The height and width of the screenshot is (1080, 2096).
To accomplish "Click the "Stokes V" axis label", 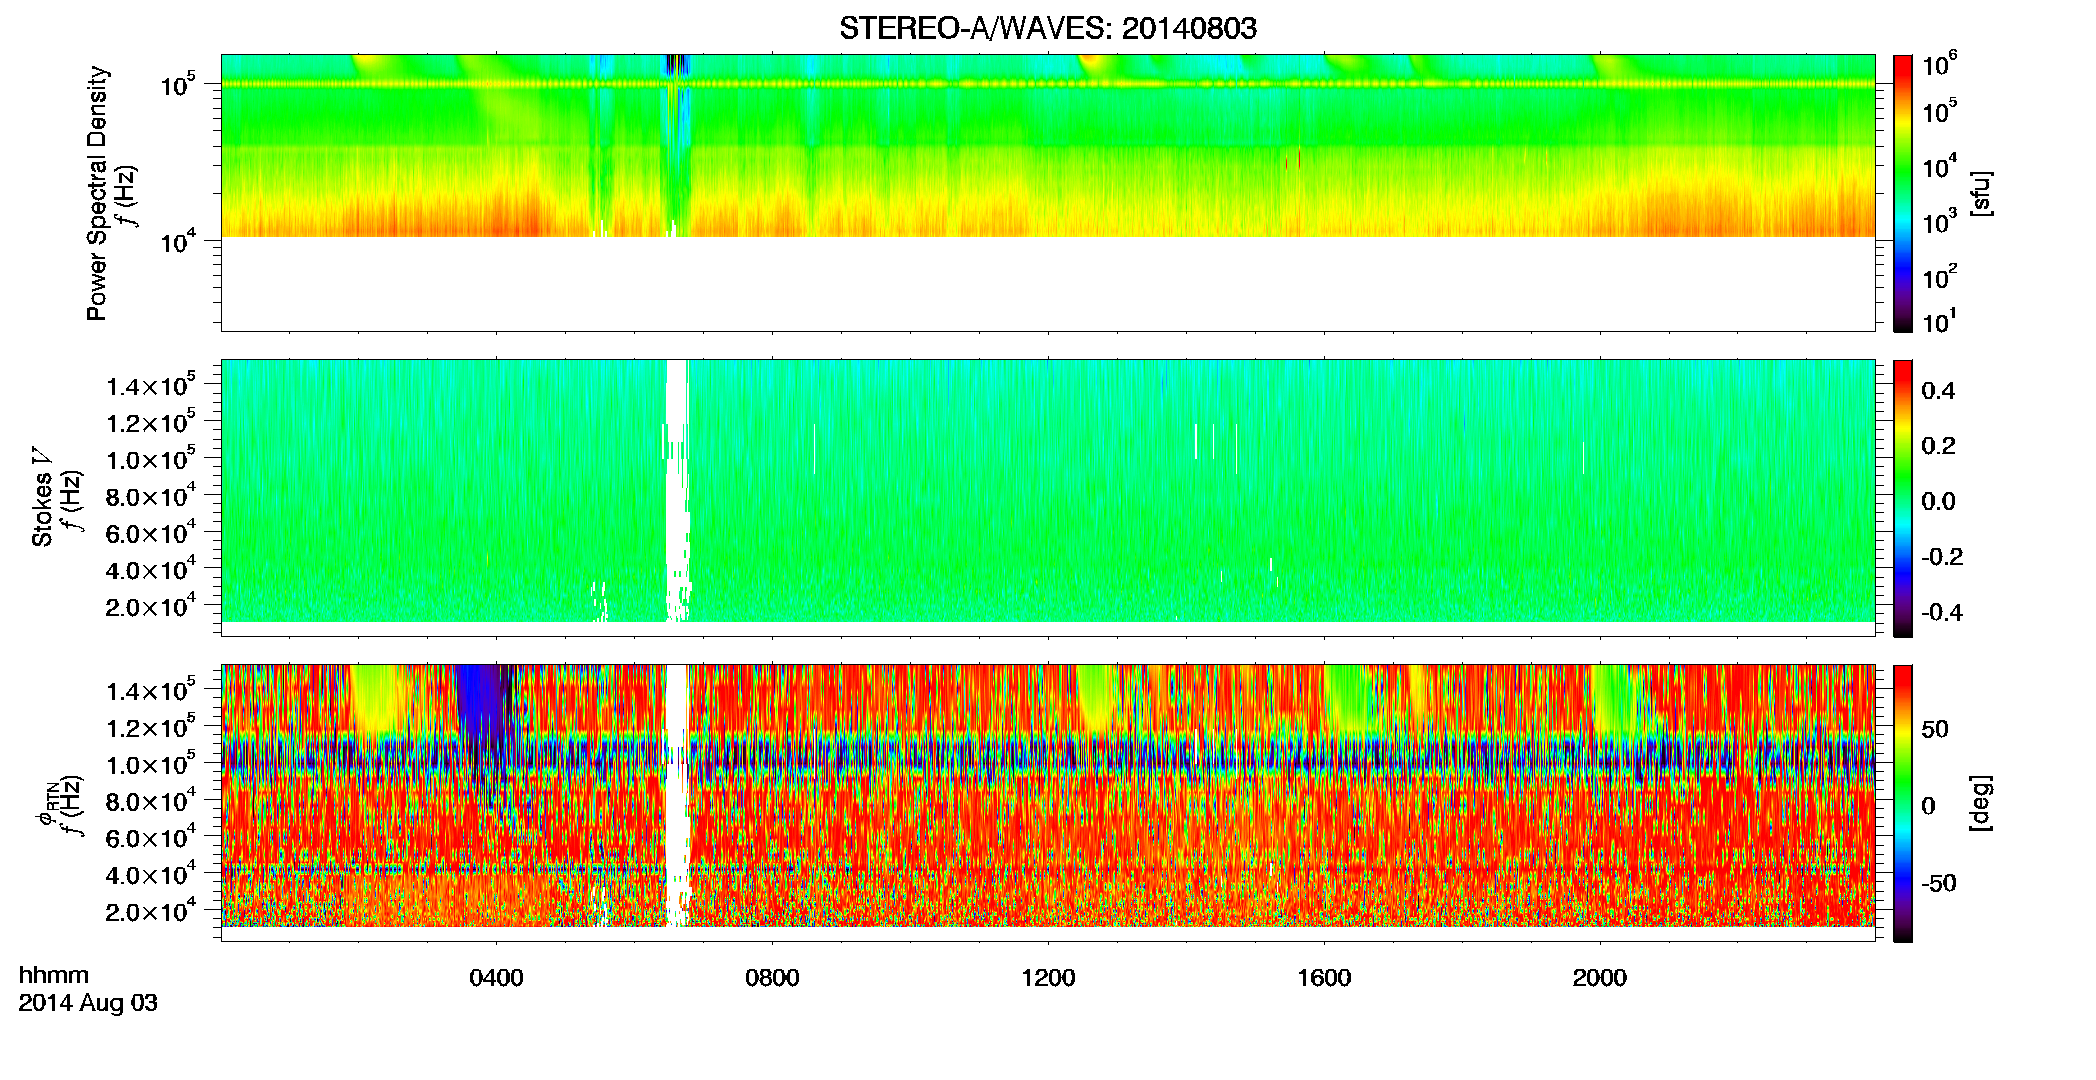I will click(42, 497).
